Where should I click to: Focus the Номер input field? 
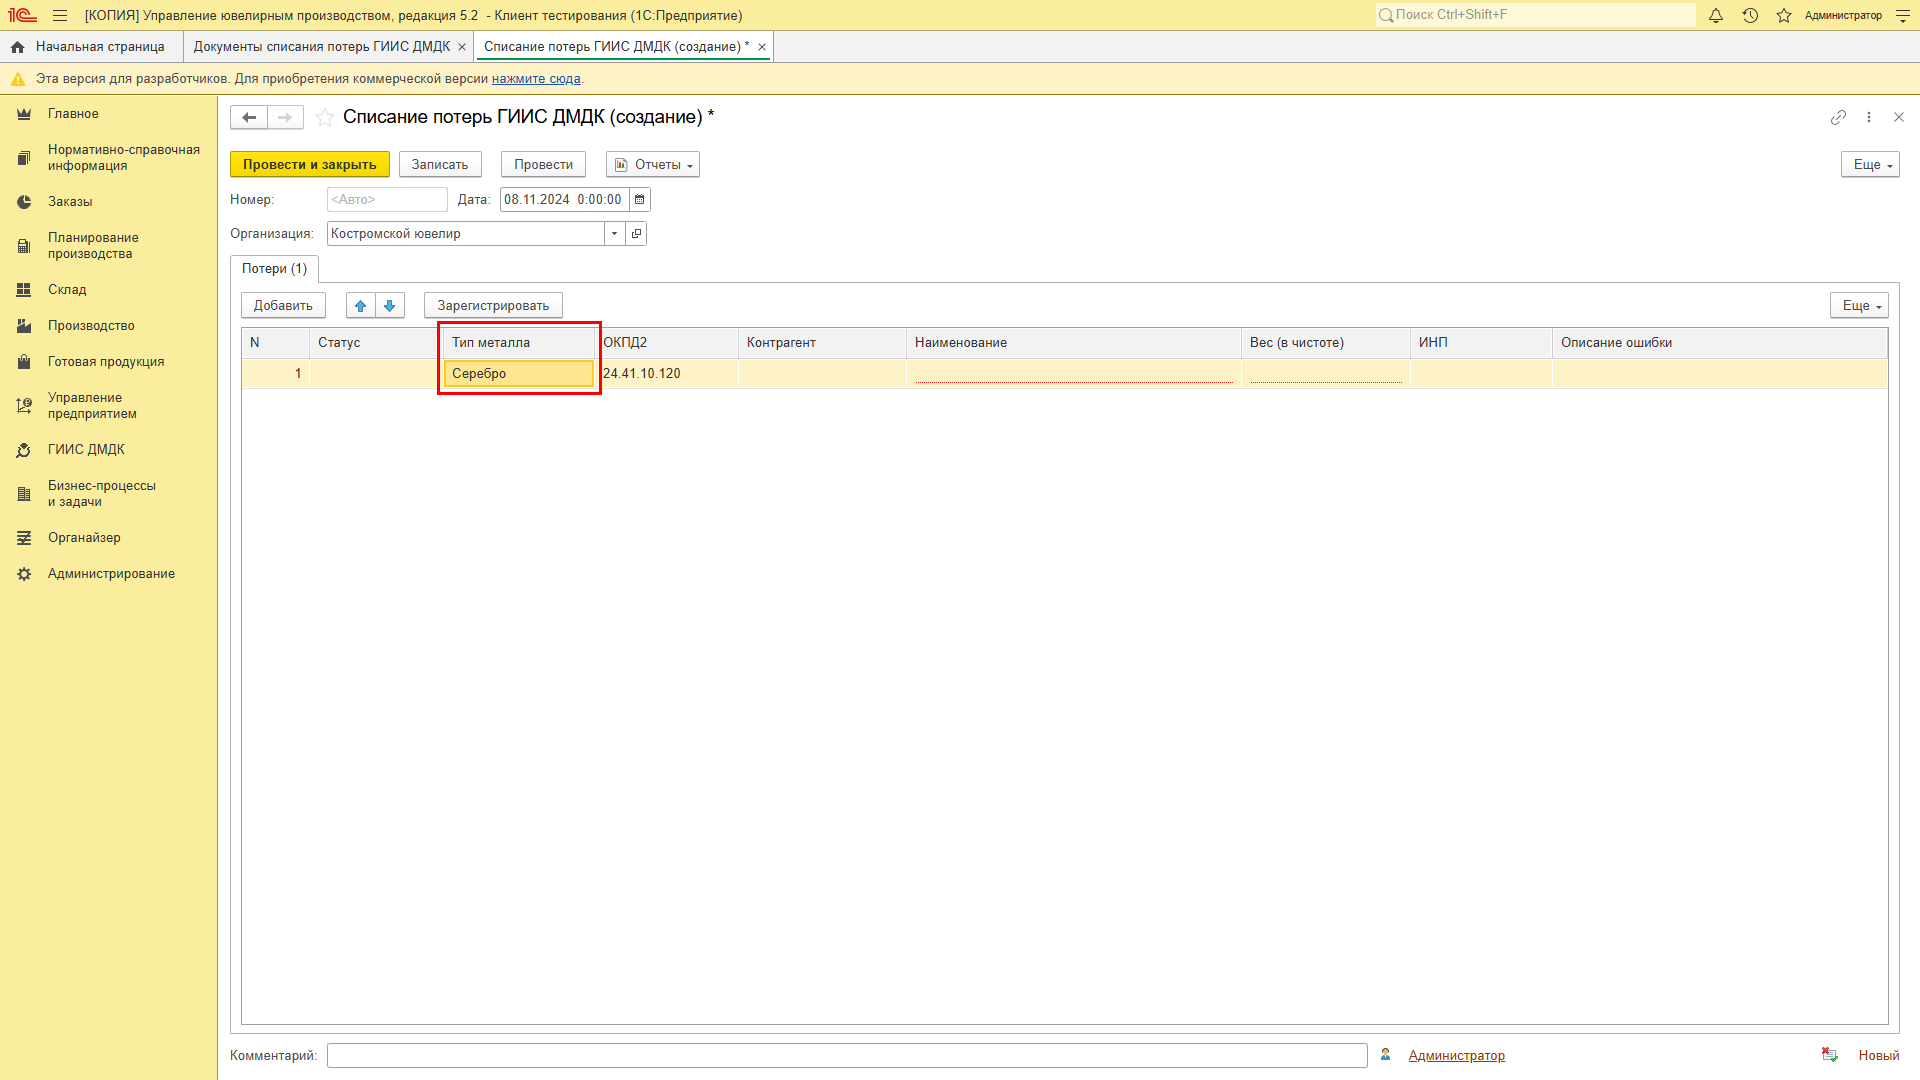[387, 200]
